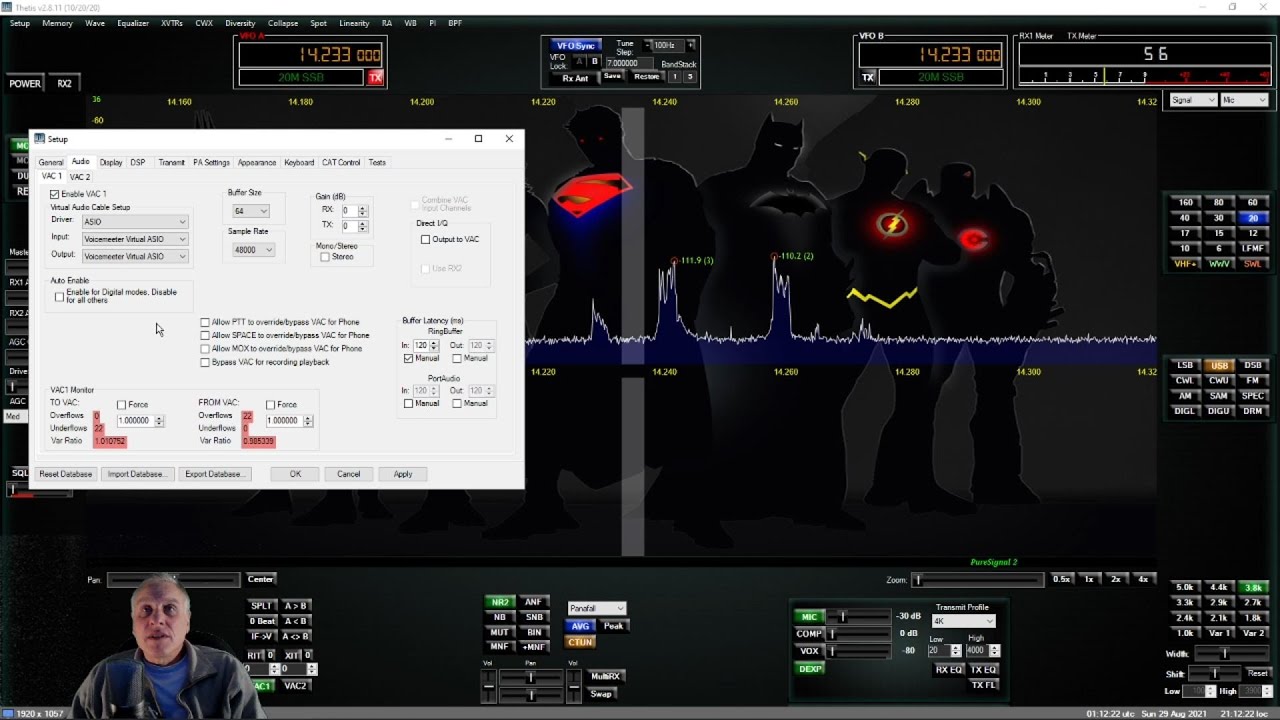Open the TX EQ equalizer
Screen dimensions: 1280x720
984,670
